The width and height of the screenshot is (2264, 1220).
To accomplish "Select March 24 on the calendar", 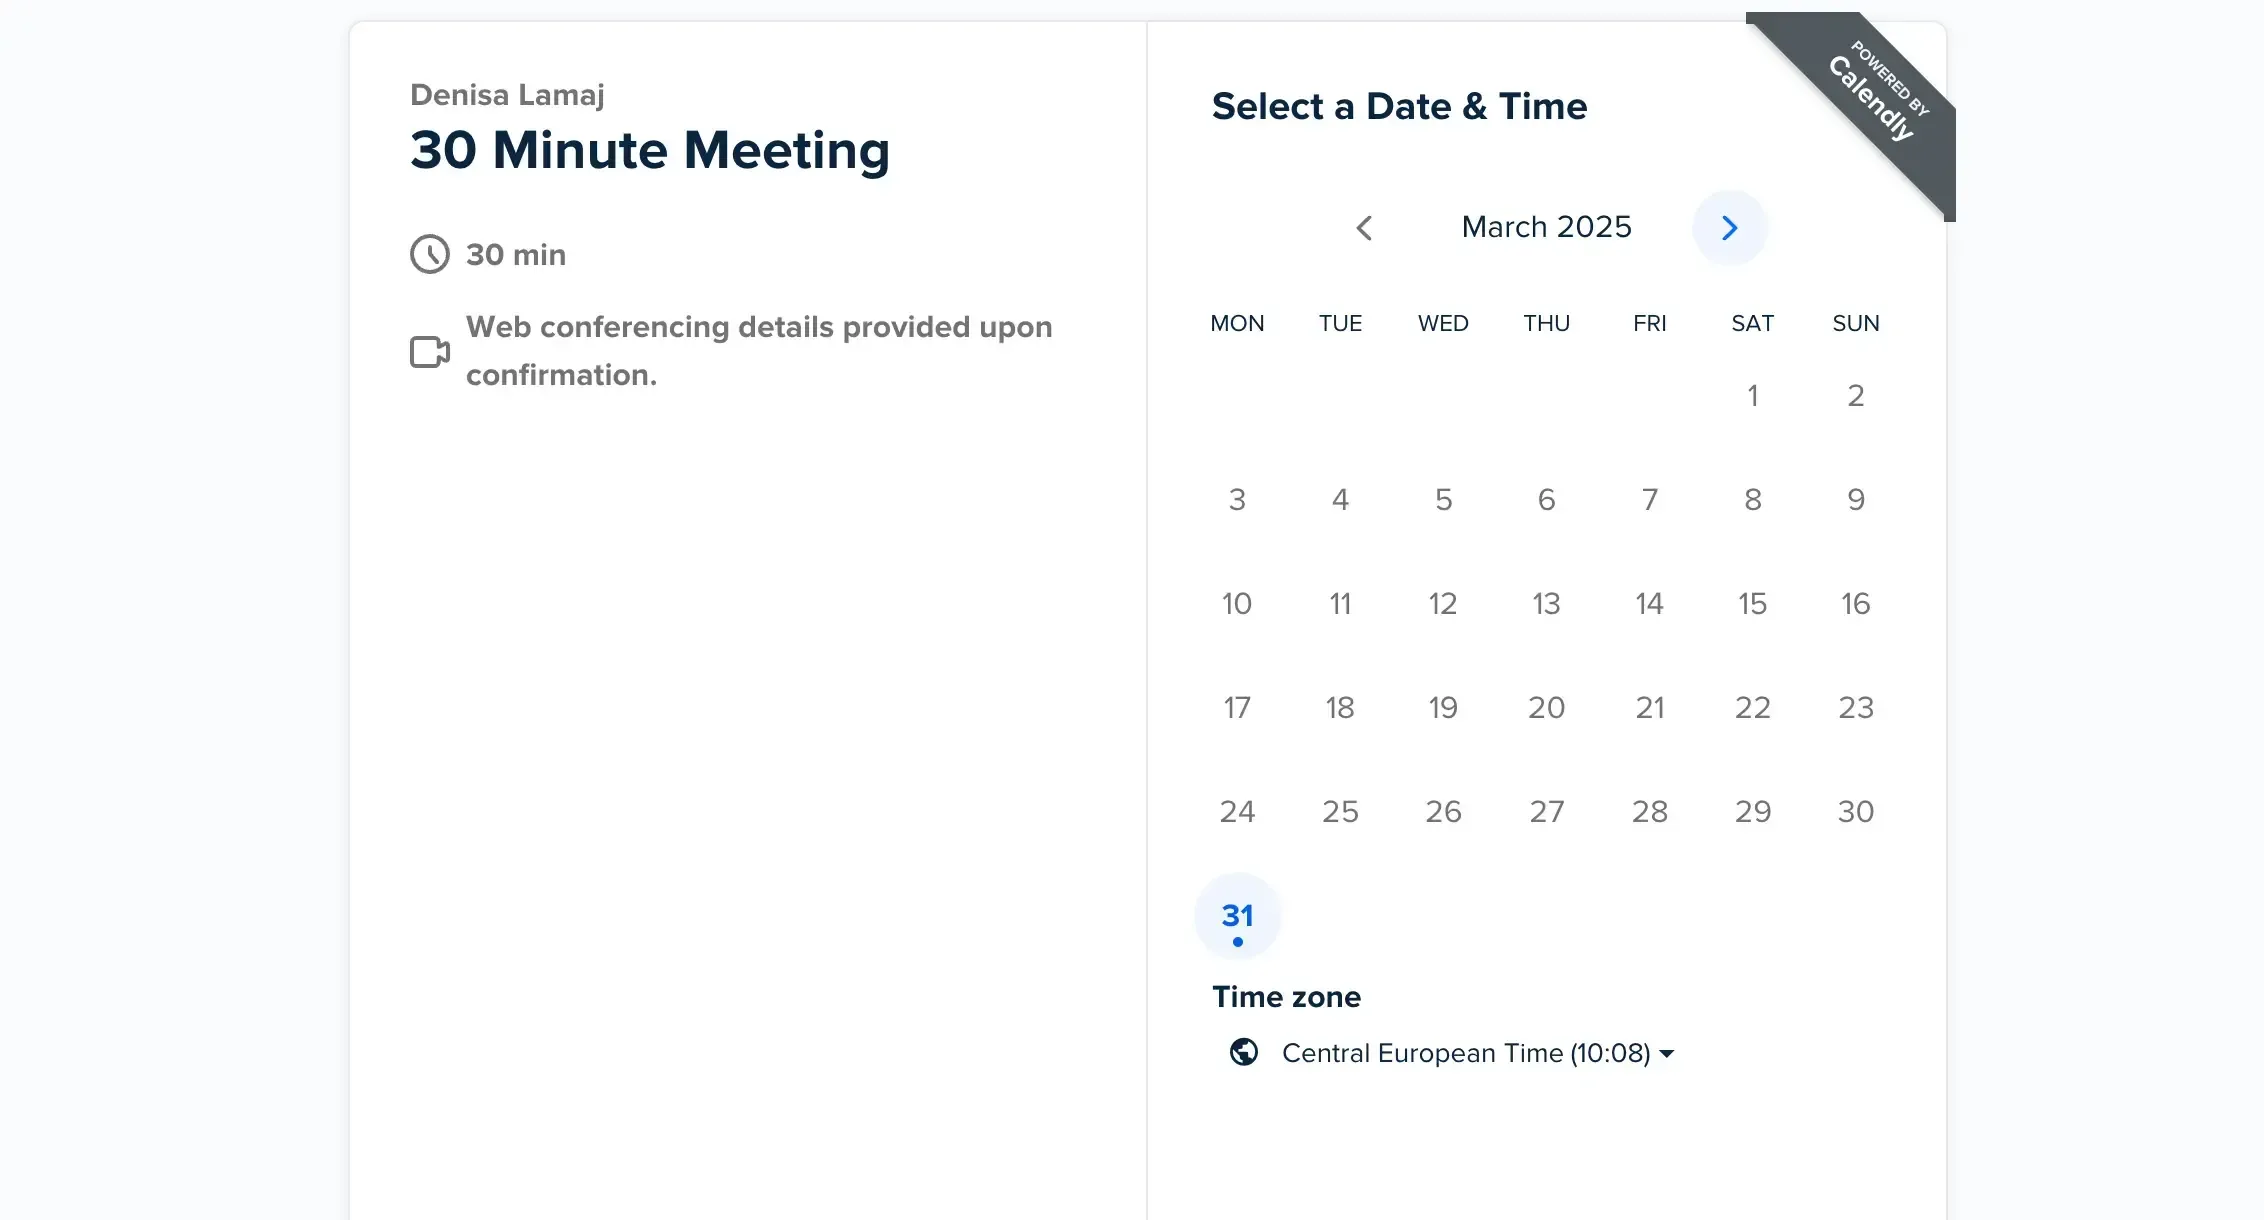I will pyautogui.click(x=1238, y=811).
